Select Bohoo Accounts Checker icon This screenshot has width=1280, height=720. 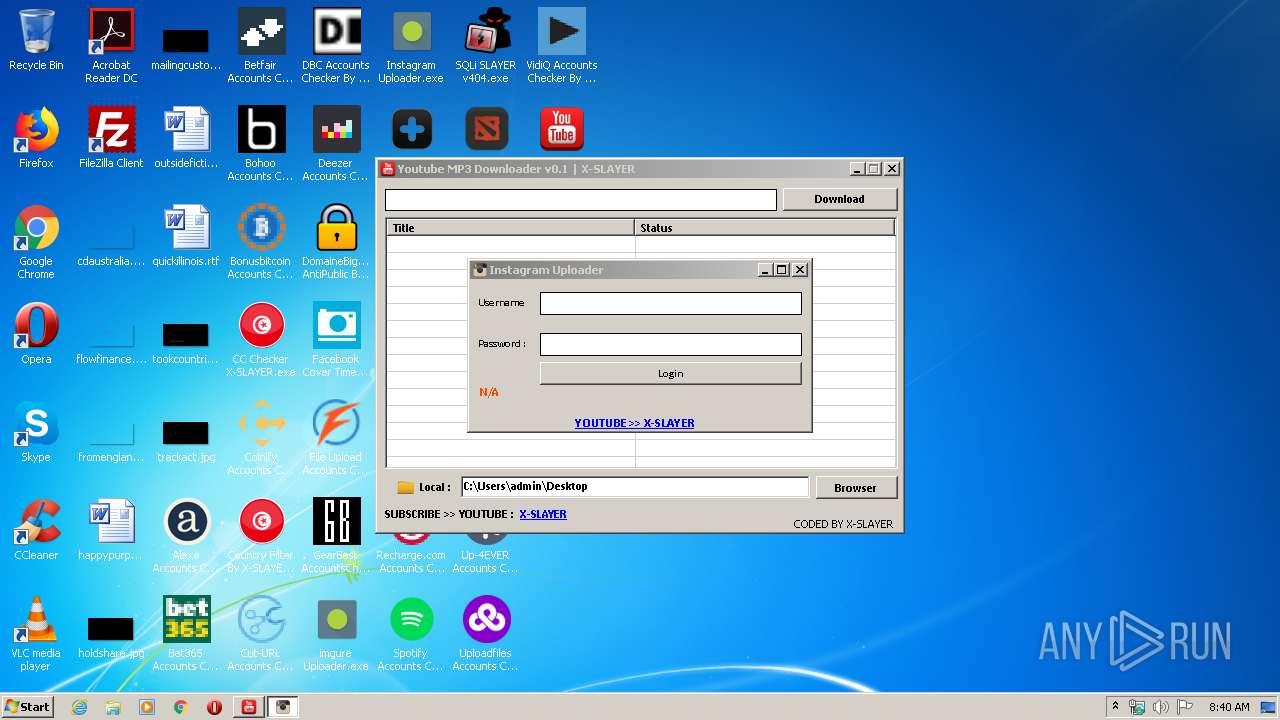coord(261,144)
